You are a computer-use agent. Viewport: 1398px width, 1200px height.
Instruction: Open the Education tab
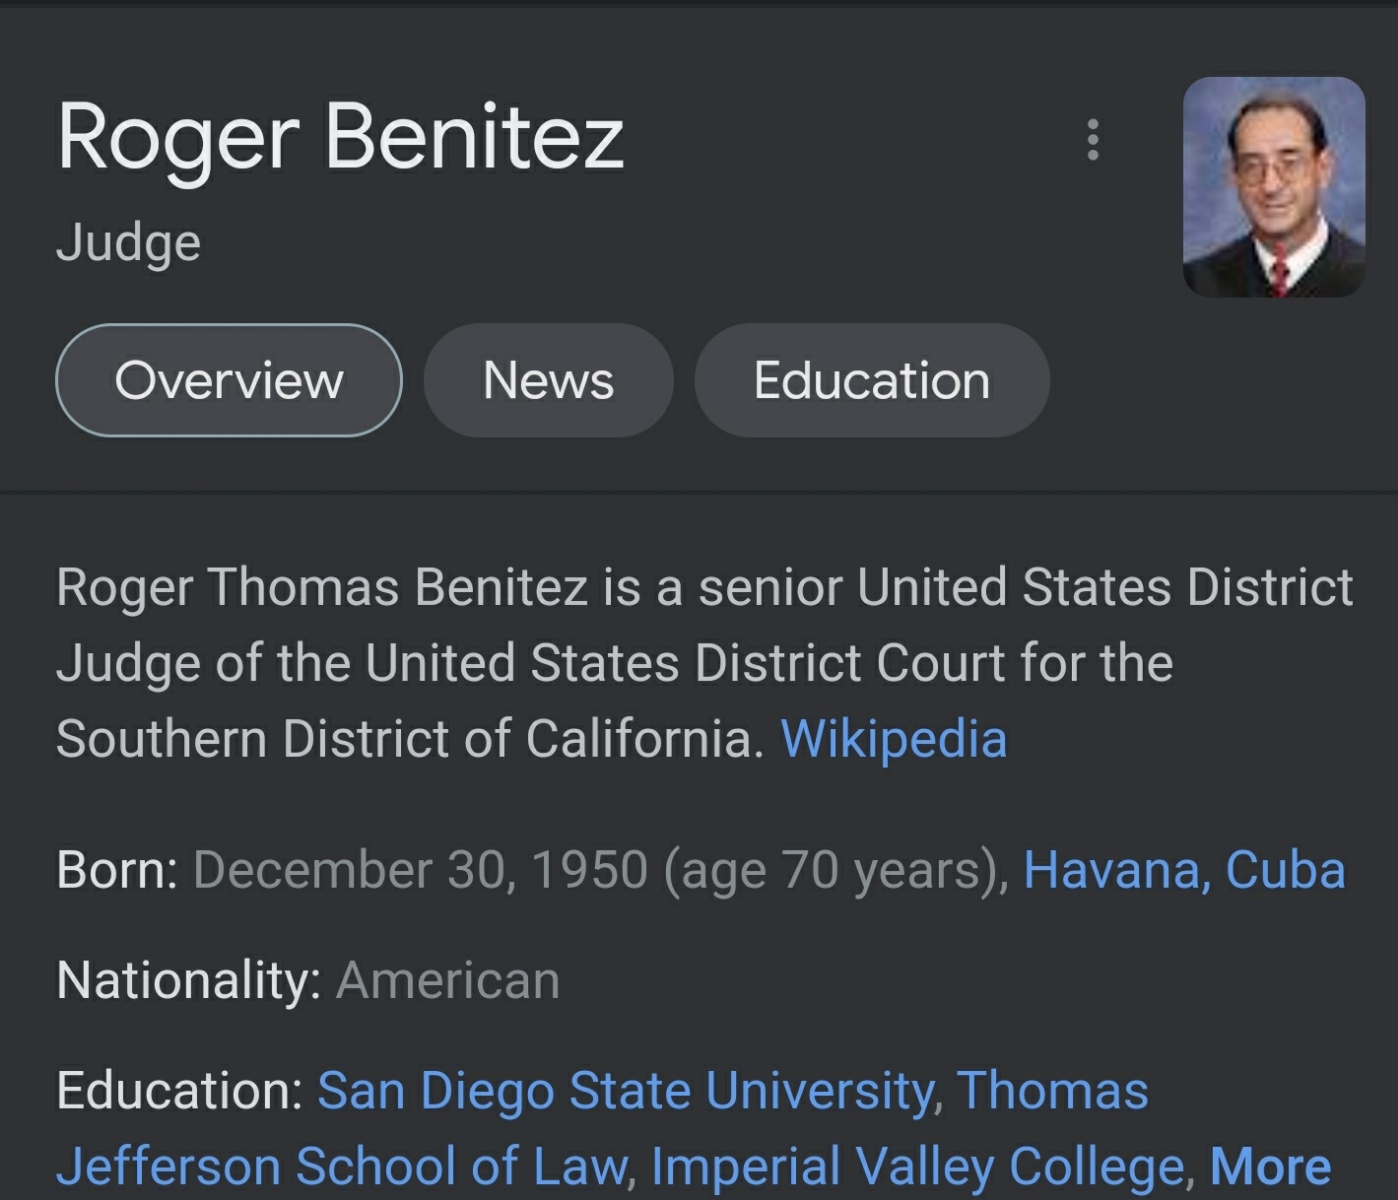[x=871, y=380]
